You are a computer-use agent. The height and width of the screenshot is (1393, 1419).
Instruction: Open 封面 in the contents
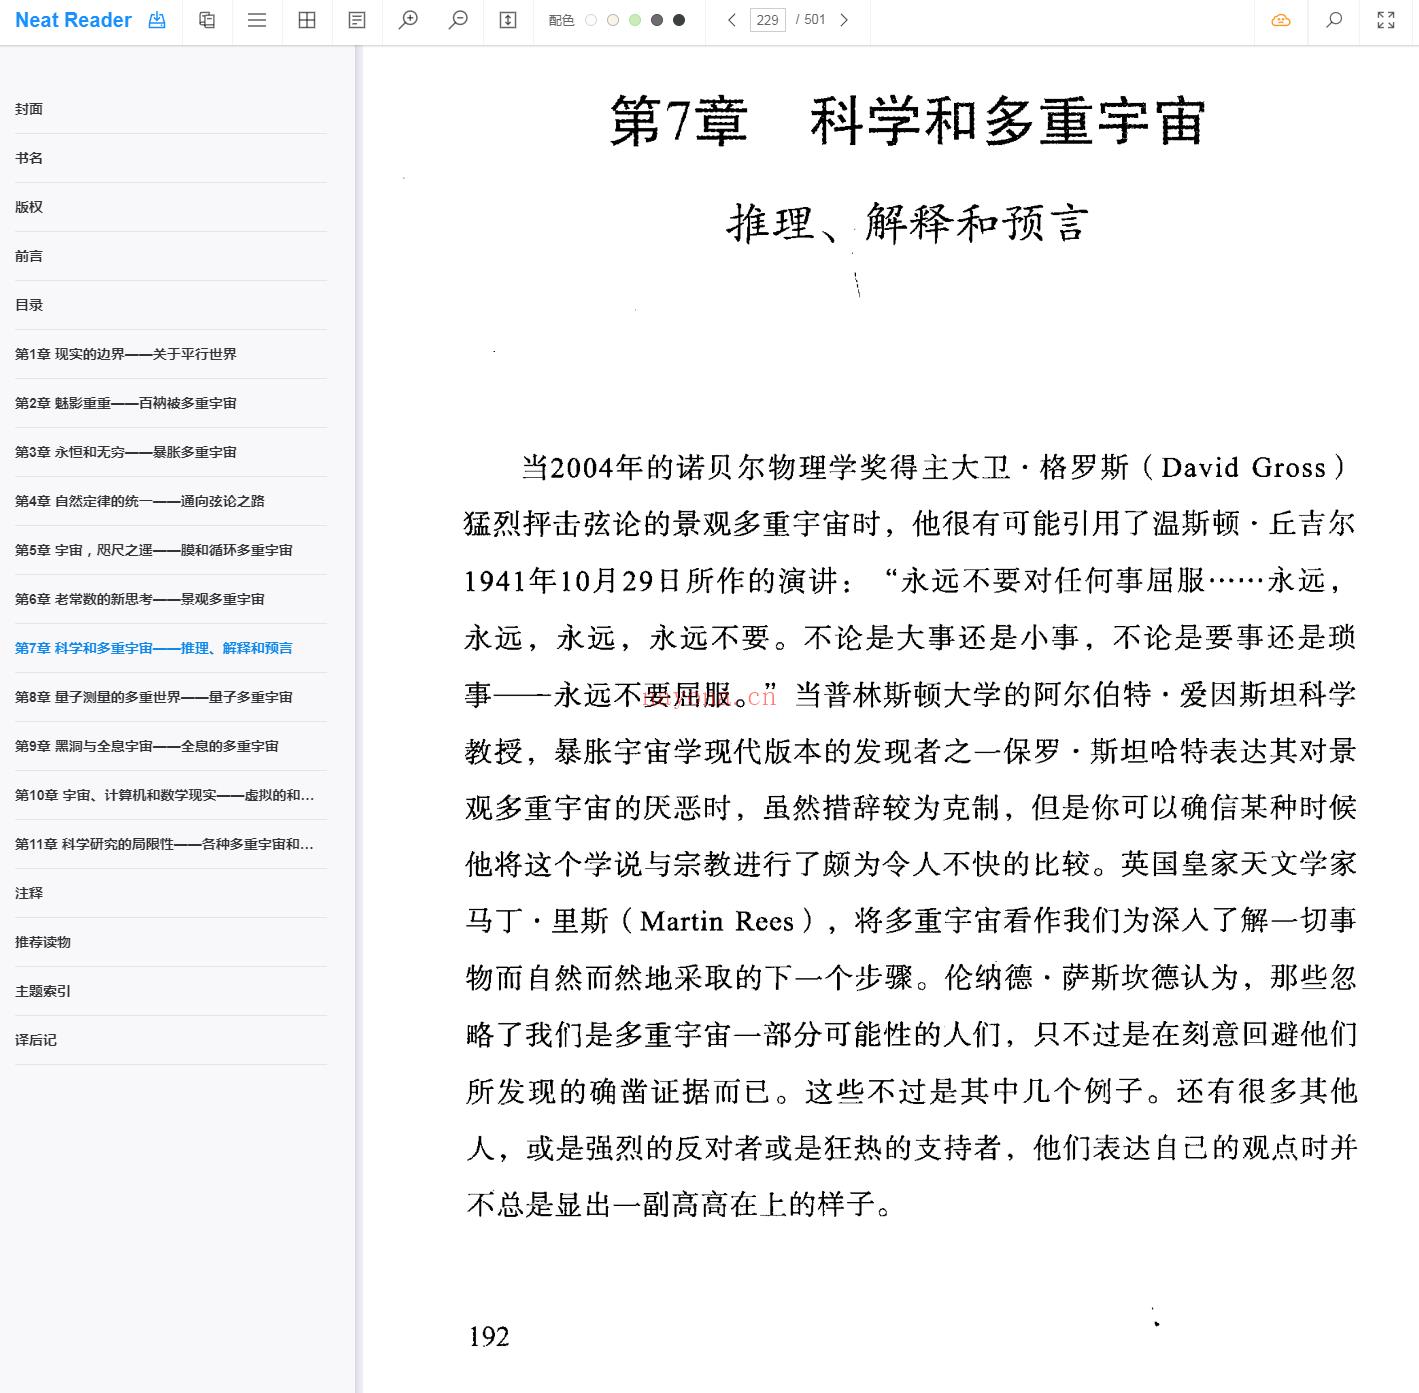(x=170, y=109)
